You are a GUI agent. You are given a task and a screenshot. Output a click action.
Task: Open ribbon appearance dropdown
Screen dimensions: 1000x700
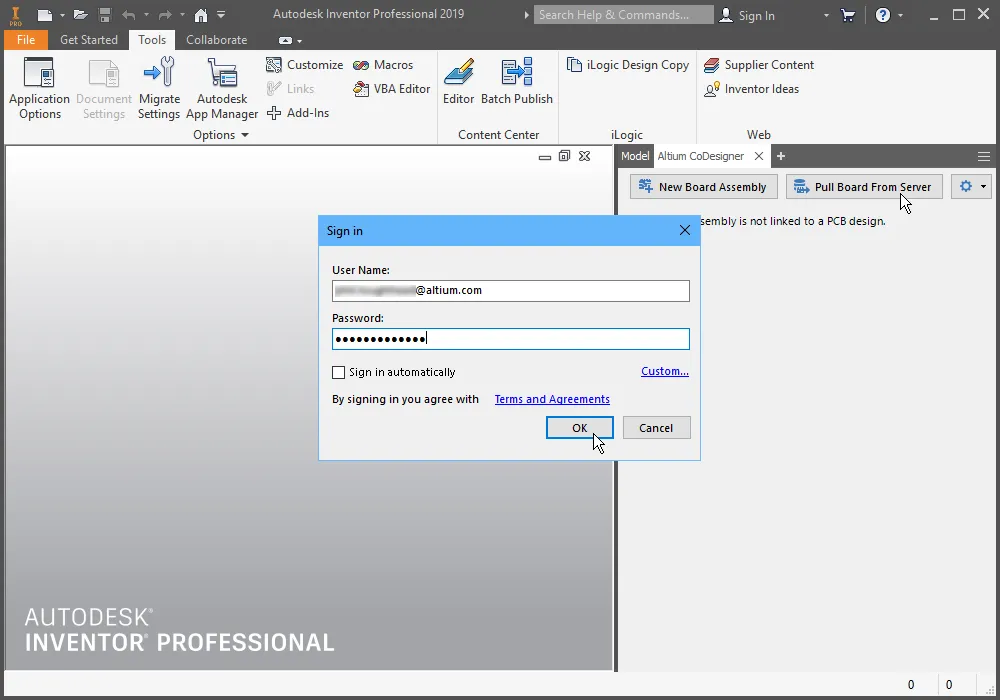[x=290, y=41]
